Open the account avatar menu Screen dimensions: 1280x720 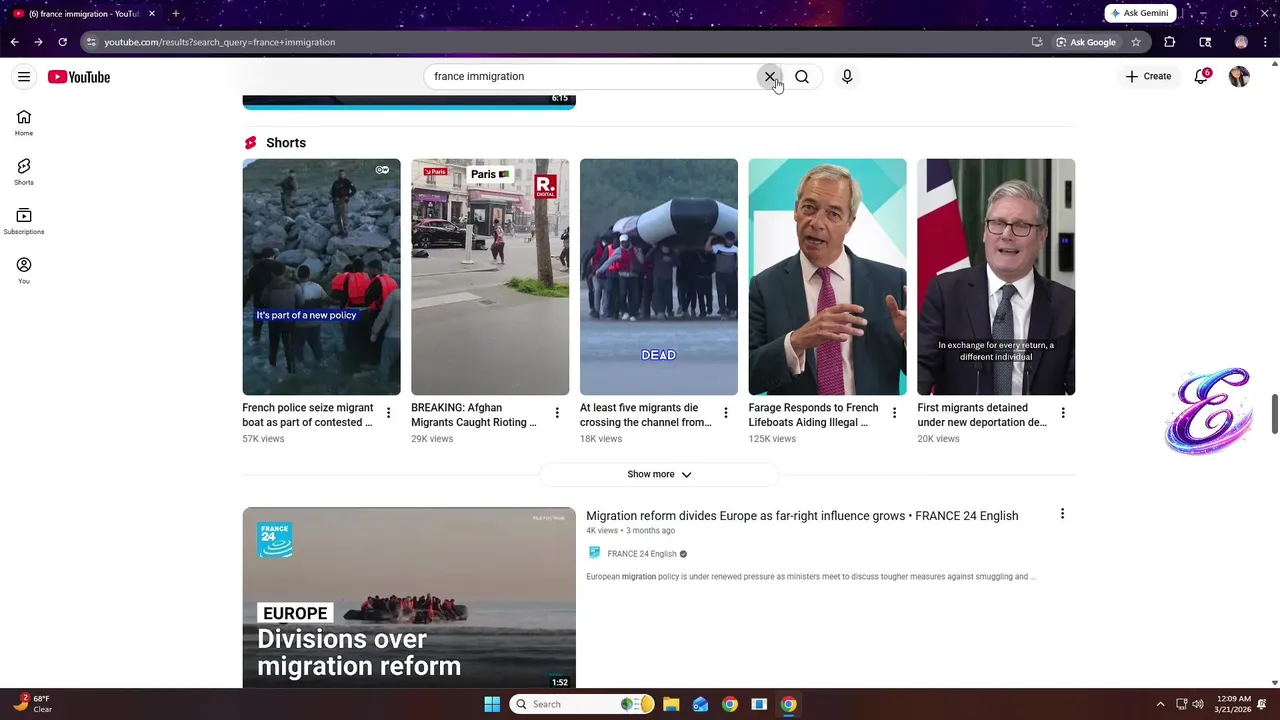point(1239,77)
